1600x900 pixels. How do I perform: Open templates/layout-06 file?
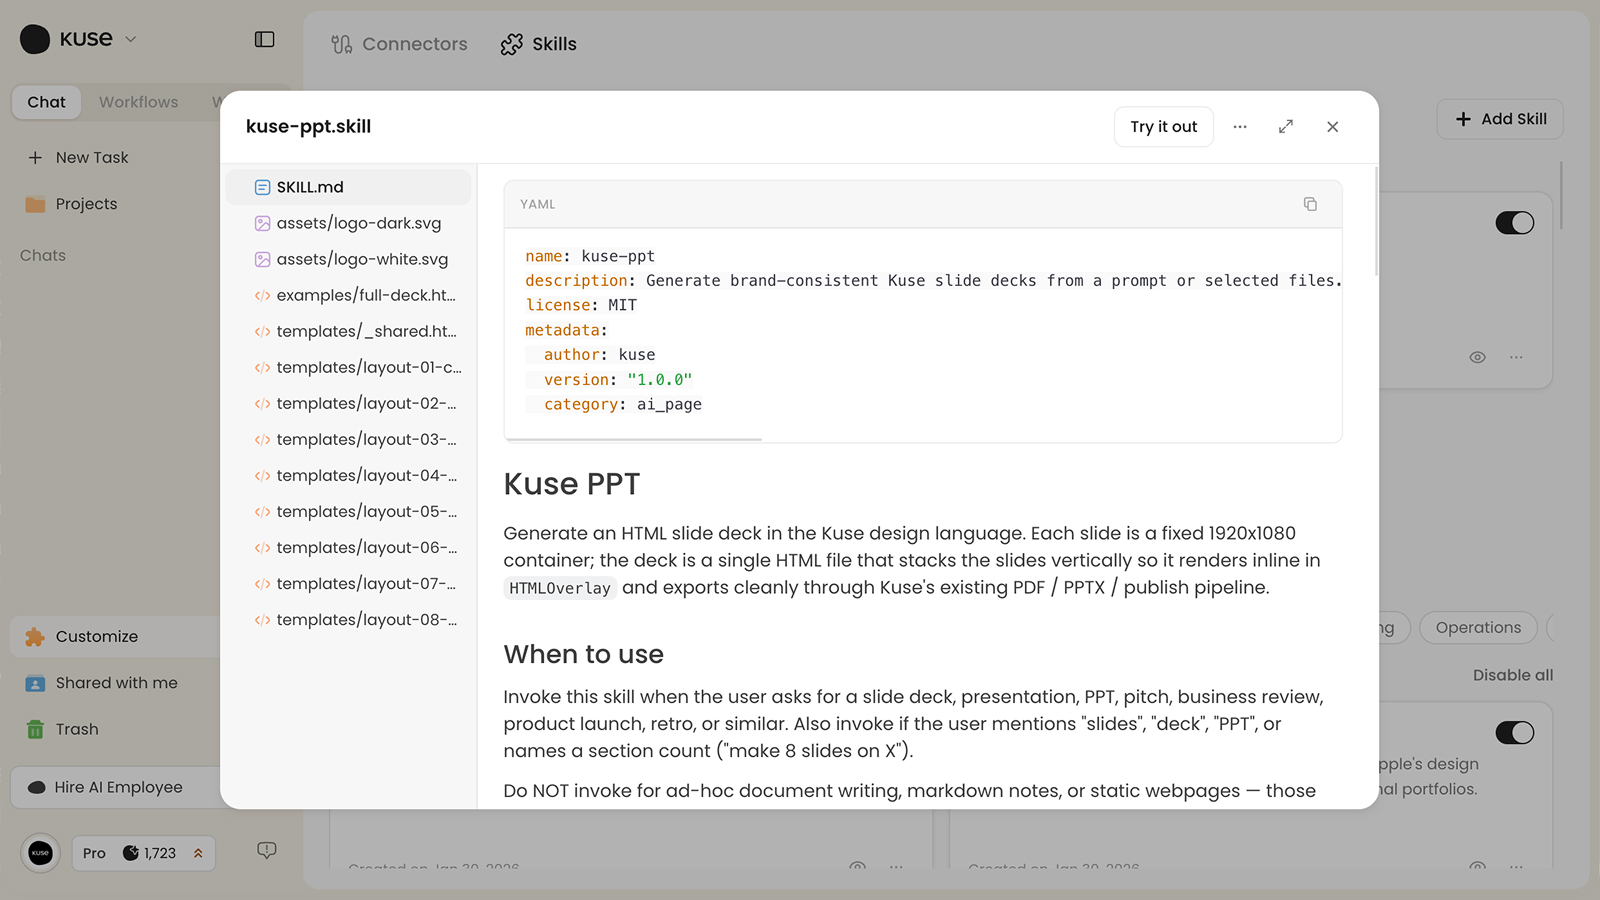348,547
